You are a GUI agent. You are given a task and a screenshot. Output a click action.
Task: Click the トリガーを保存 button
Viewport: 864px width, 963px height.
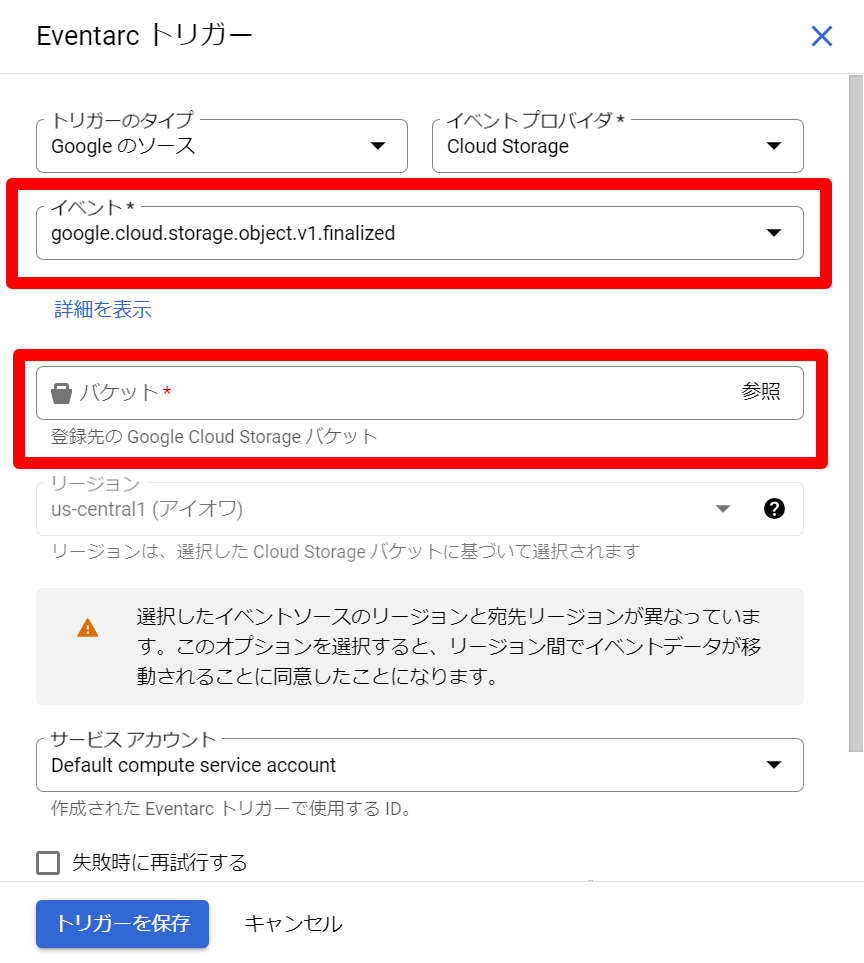point(121,924)
